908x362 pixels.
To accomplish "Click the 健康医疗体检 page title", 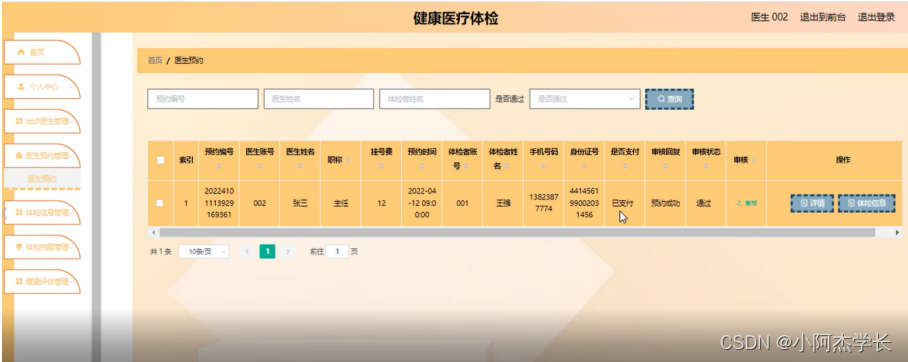I will [x=456, y=19].
